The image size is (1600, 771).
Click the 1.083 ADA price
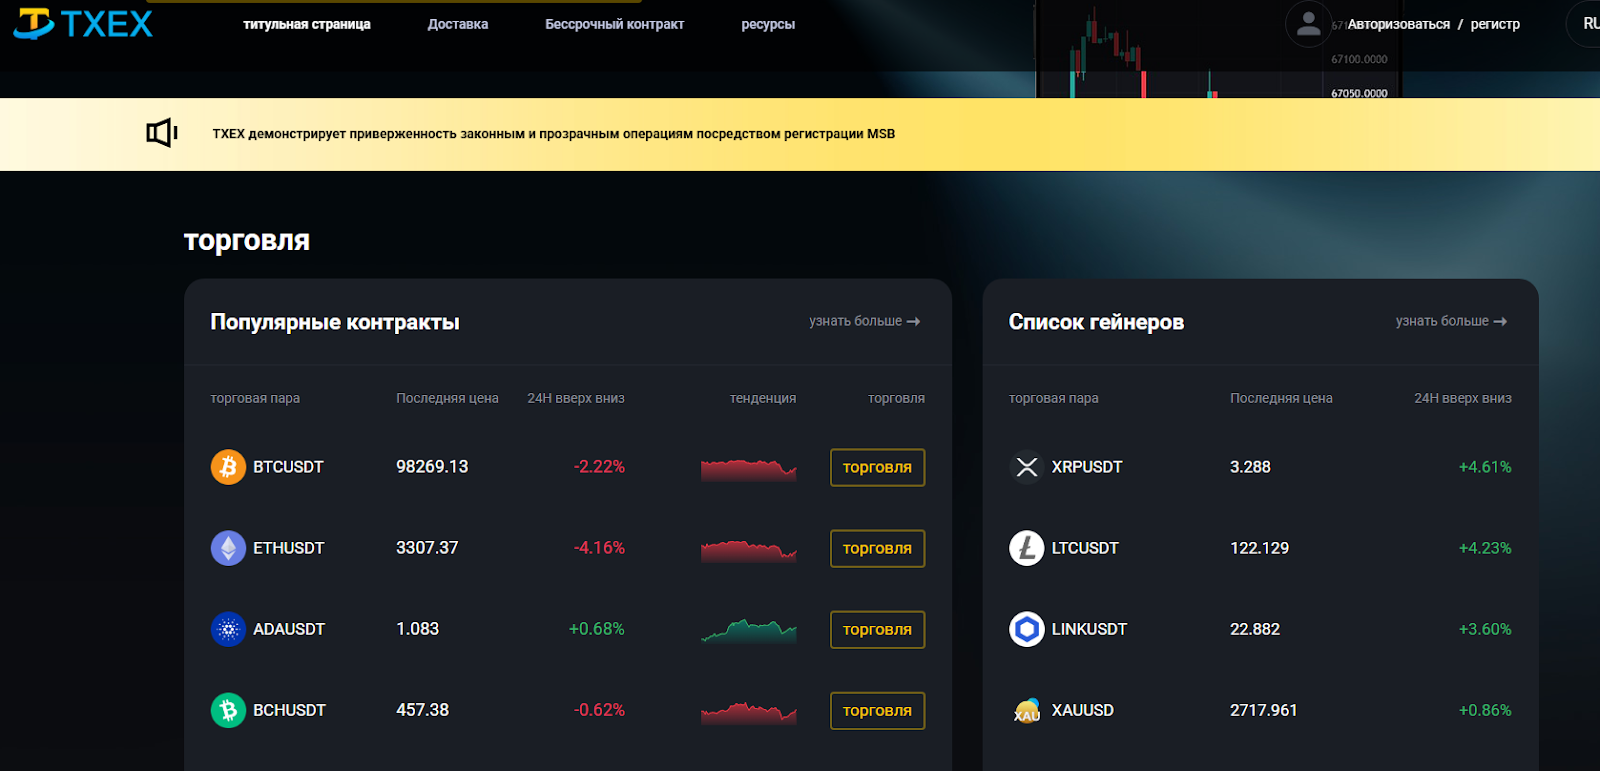(x=417, y=629)
